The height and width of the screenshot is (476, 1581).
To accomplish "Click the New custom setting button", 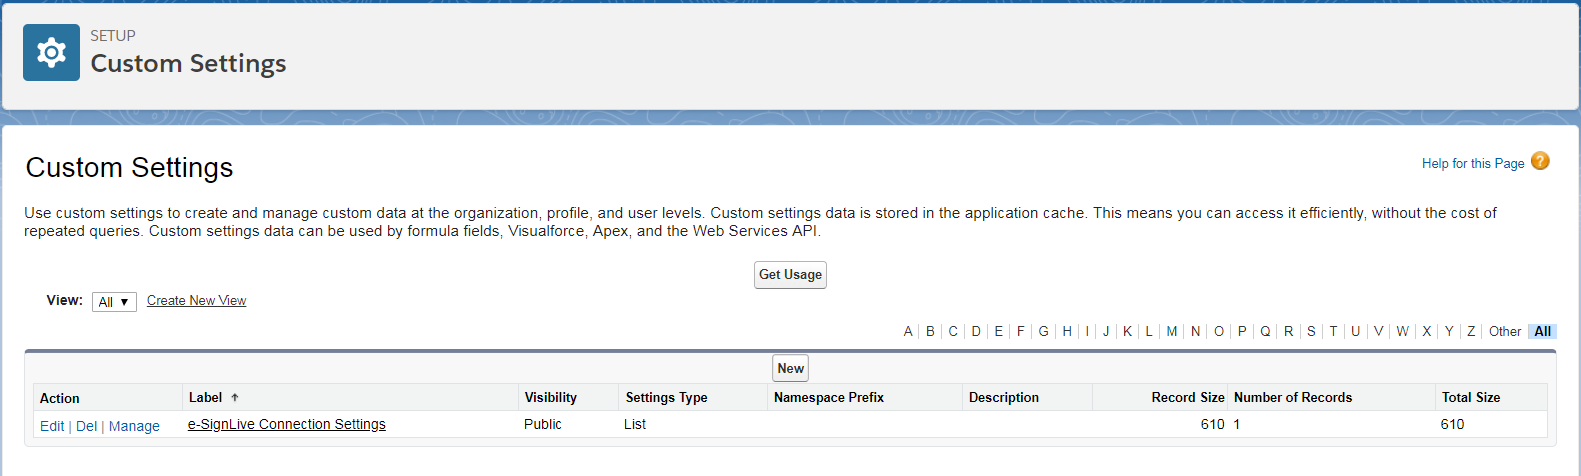I will (x=790, y=368).
